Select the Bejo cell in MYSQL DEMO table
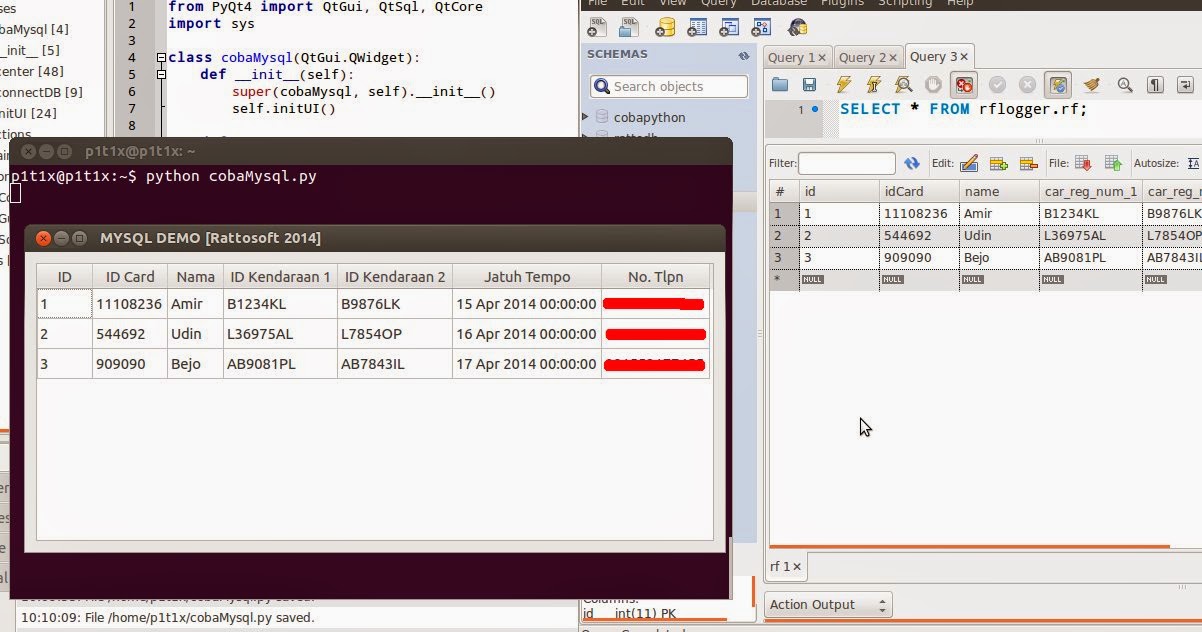The width and height of the screenshot is (1202, 632). coord(195,364)
